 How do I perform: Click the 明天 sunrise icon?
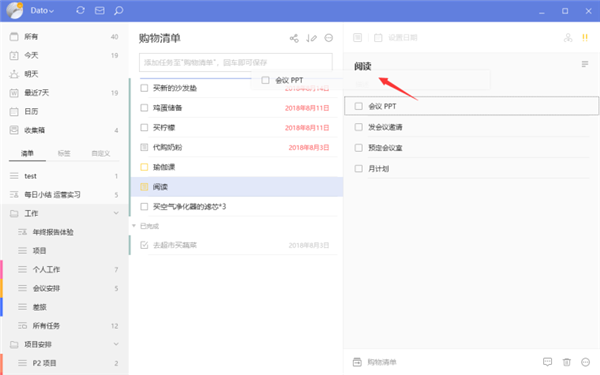click(x=14, y=74)
